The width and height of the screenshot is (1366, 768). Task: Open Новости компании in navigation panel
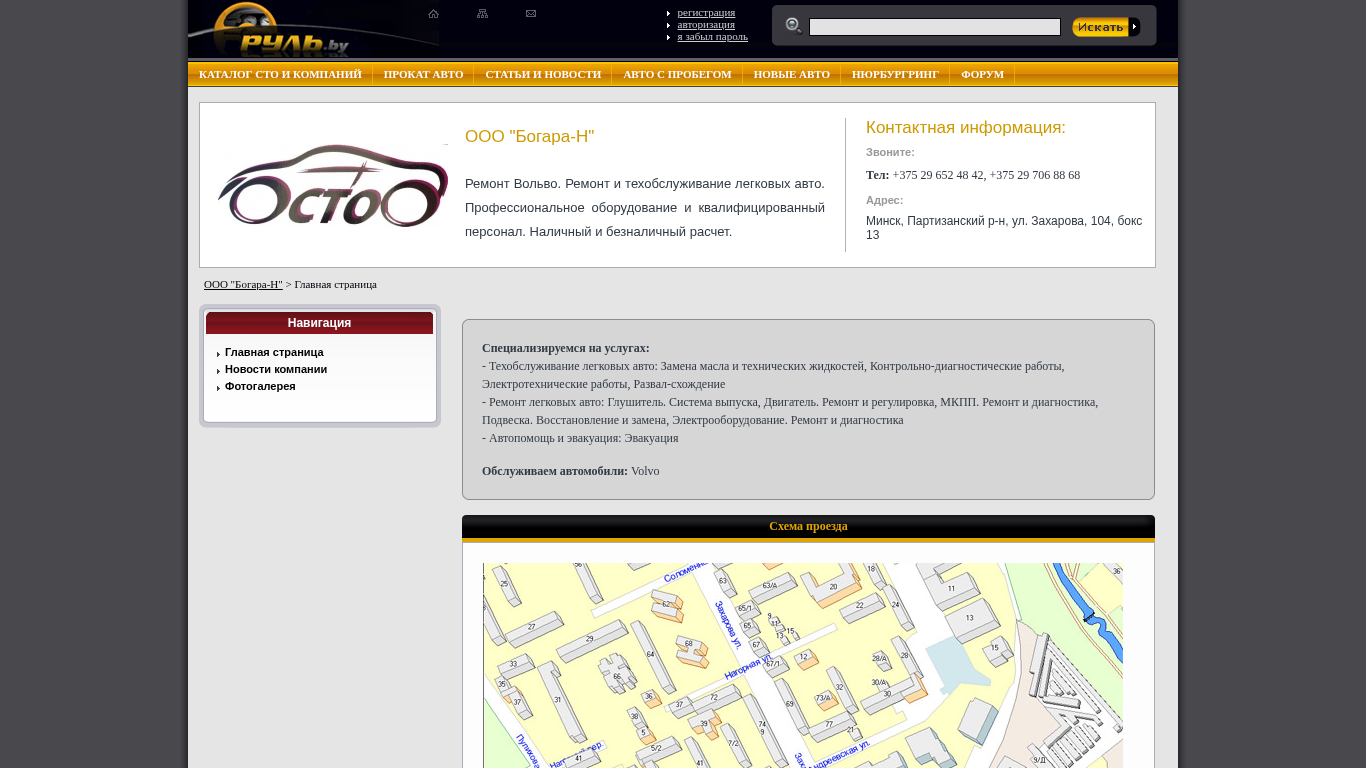(x=276, y=369)
